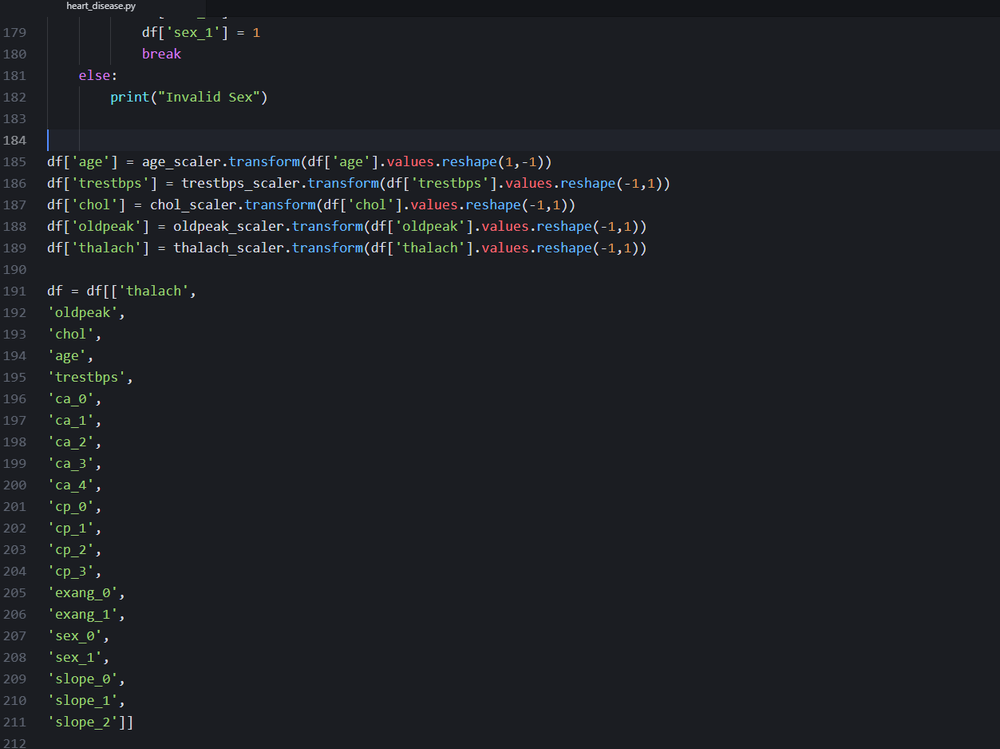Click line number 184 in the gutter
Screen dimensions: 1000x749
[x=15, y=140]
